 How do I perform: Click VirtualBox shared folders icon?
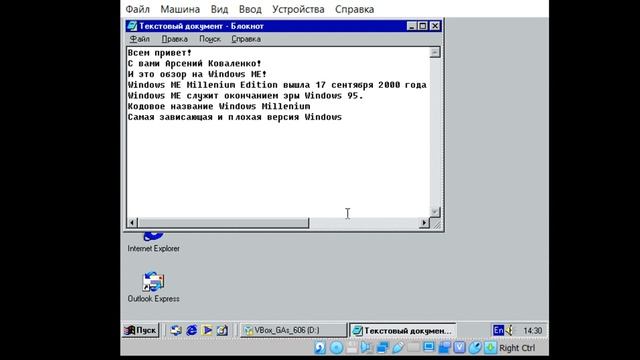click(x=413, y=348)
